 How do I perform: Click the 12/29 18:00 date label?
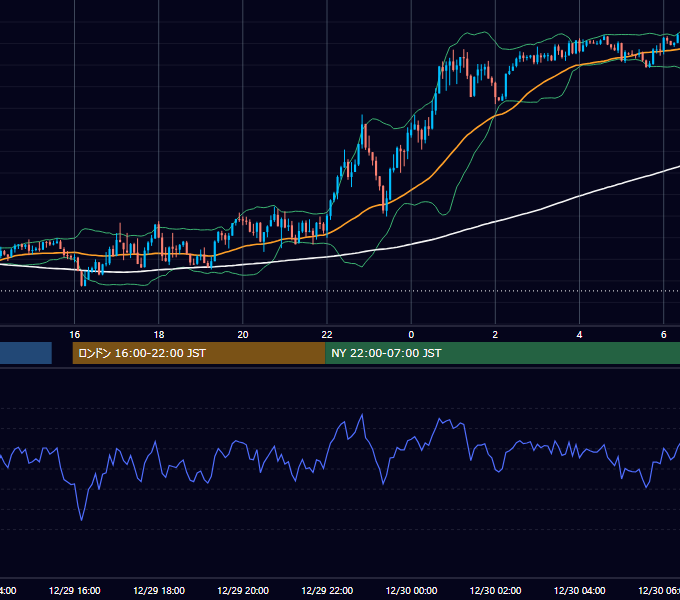[159, 590]
